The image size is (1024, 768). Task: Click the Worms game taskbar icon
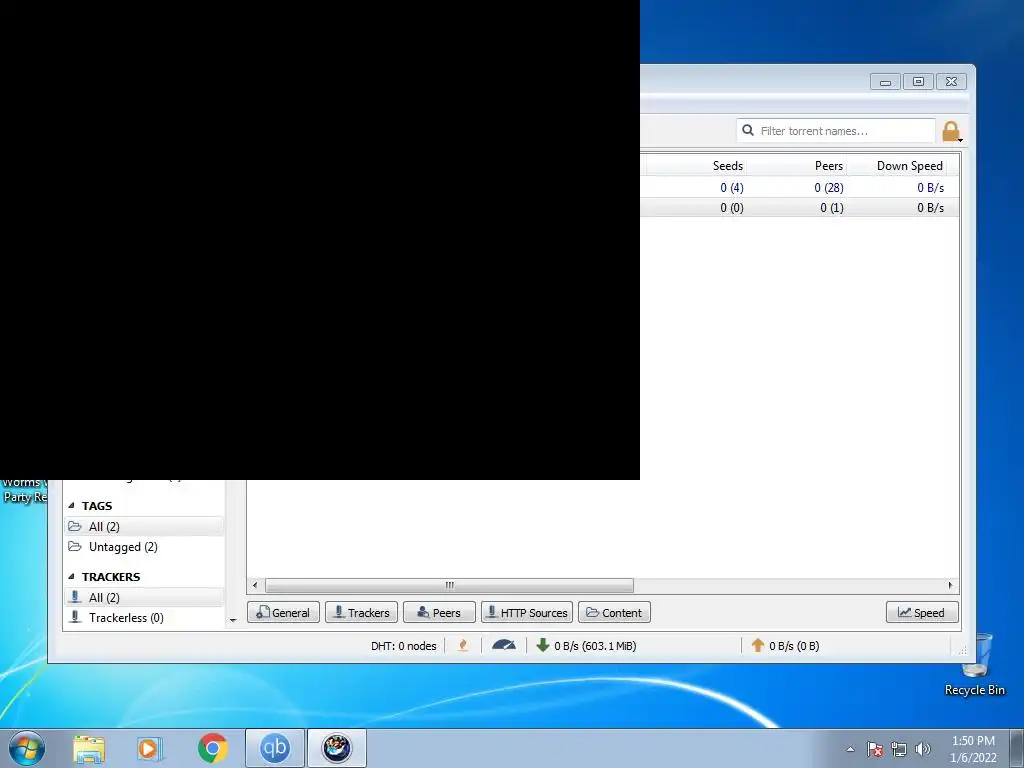337,748
